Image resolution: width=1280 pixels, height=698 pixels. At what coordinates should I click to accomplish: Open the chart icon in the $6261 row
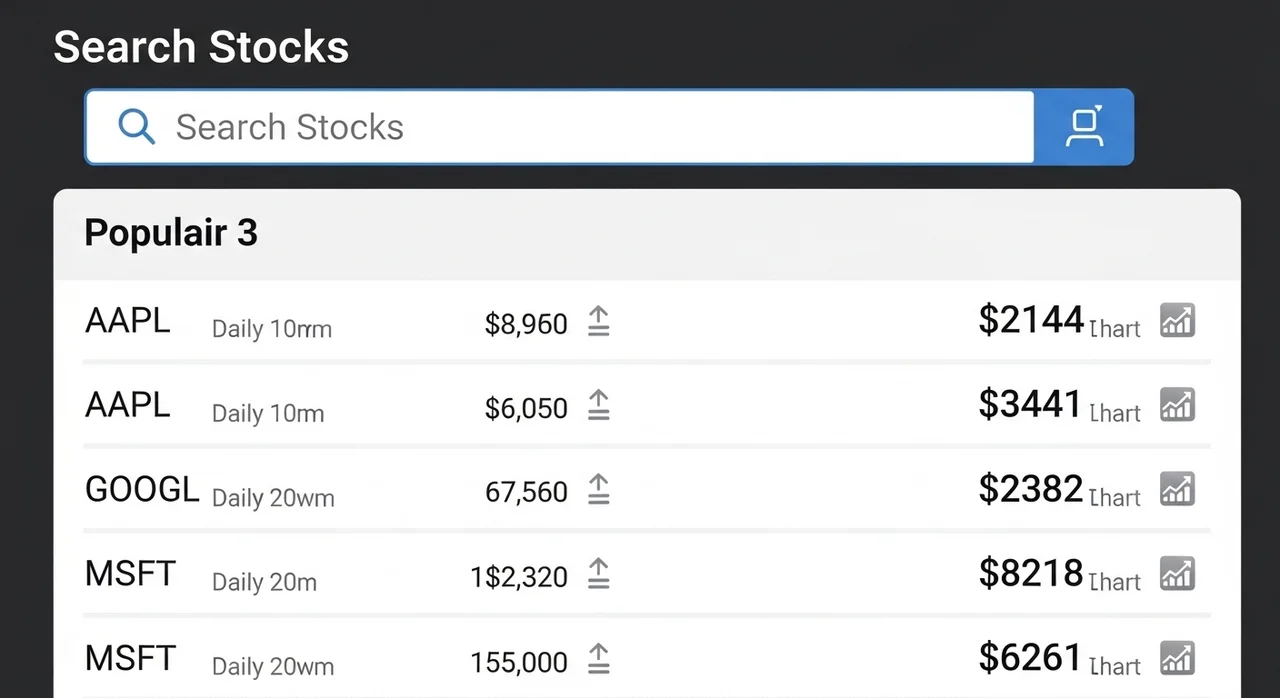[x=1177, y=659]
